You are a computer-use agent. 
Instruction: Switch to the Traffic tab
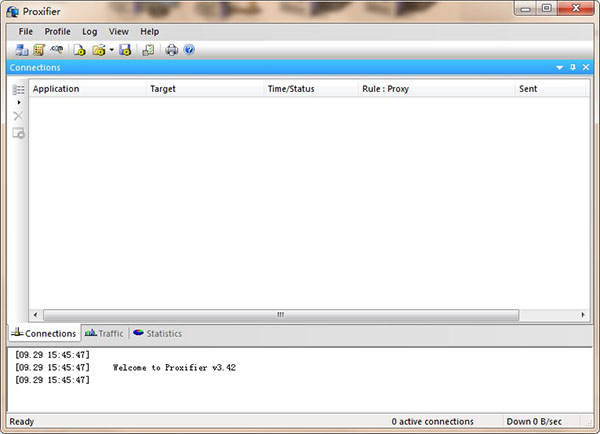click(104, 333)
